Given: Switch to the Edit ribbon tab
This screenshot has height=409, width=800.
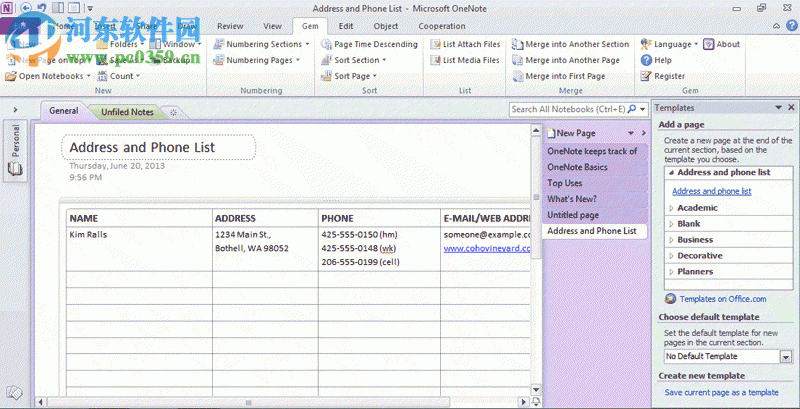Looking at the screenshot, I should pos(346,26).
